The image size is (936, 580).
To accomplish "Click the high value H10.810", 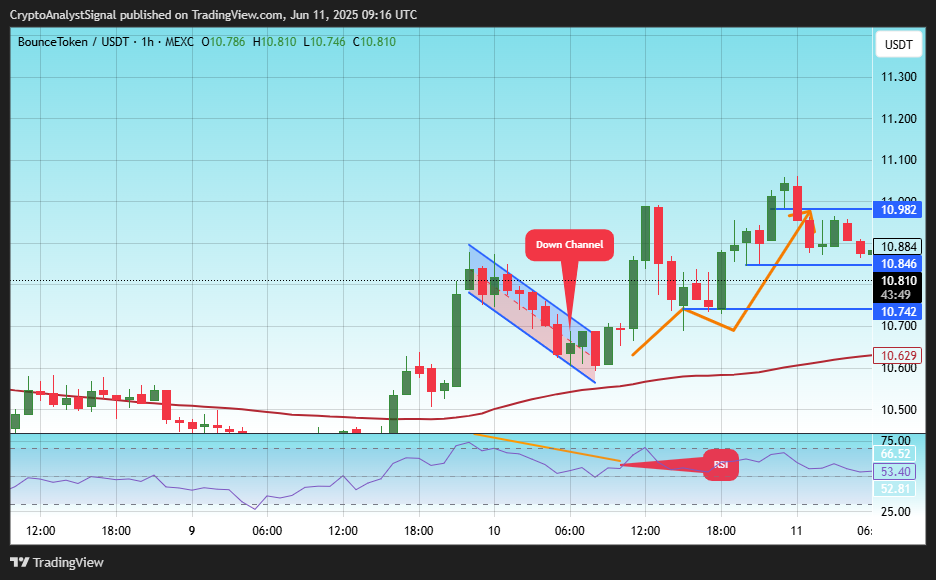I will [274, 42].
